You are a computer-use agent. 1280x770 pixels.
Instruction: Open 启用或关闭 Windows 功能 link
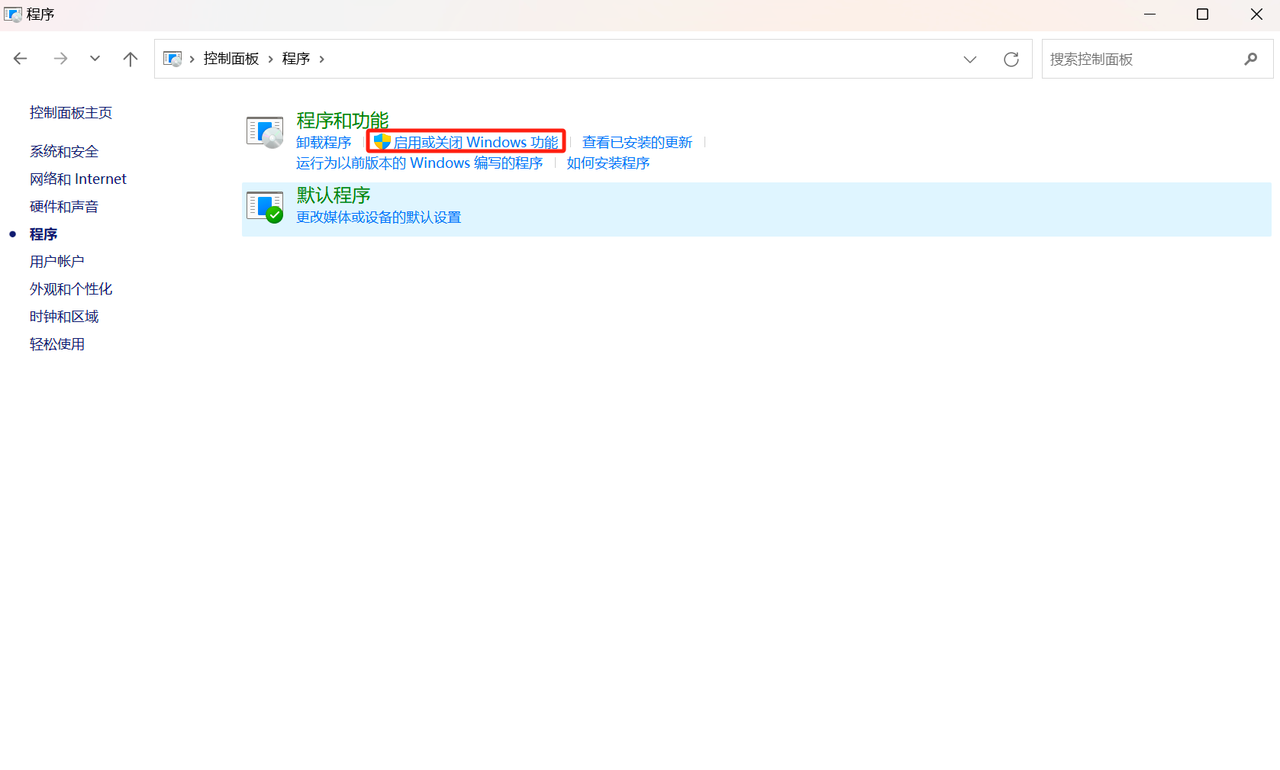tap(475, 142)
